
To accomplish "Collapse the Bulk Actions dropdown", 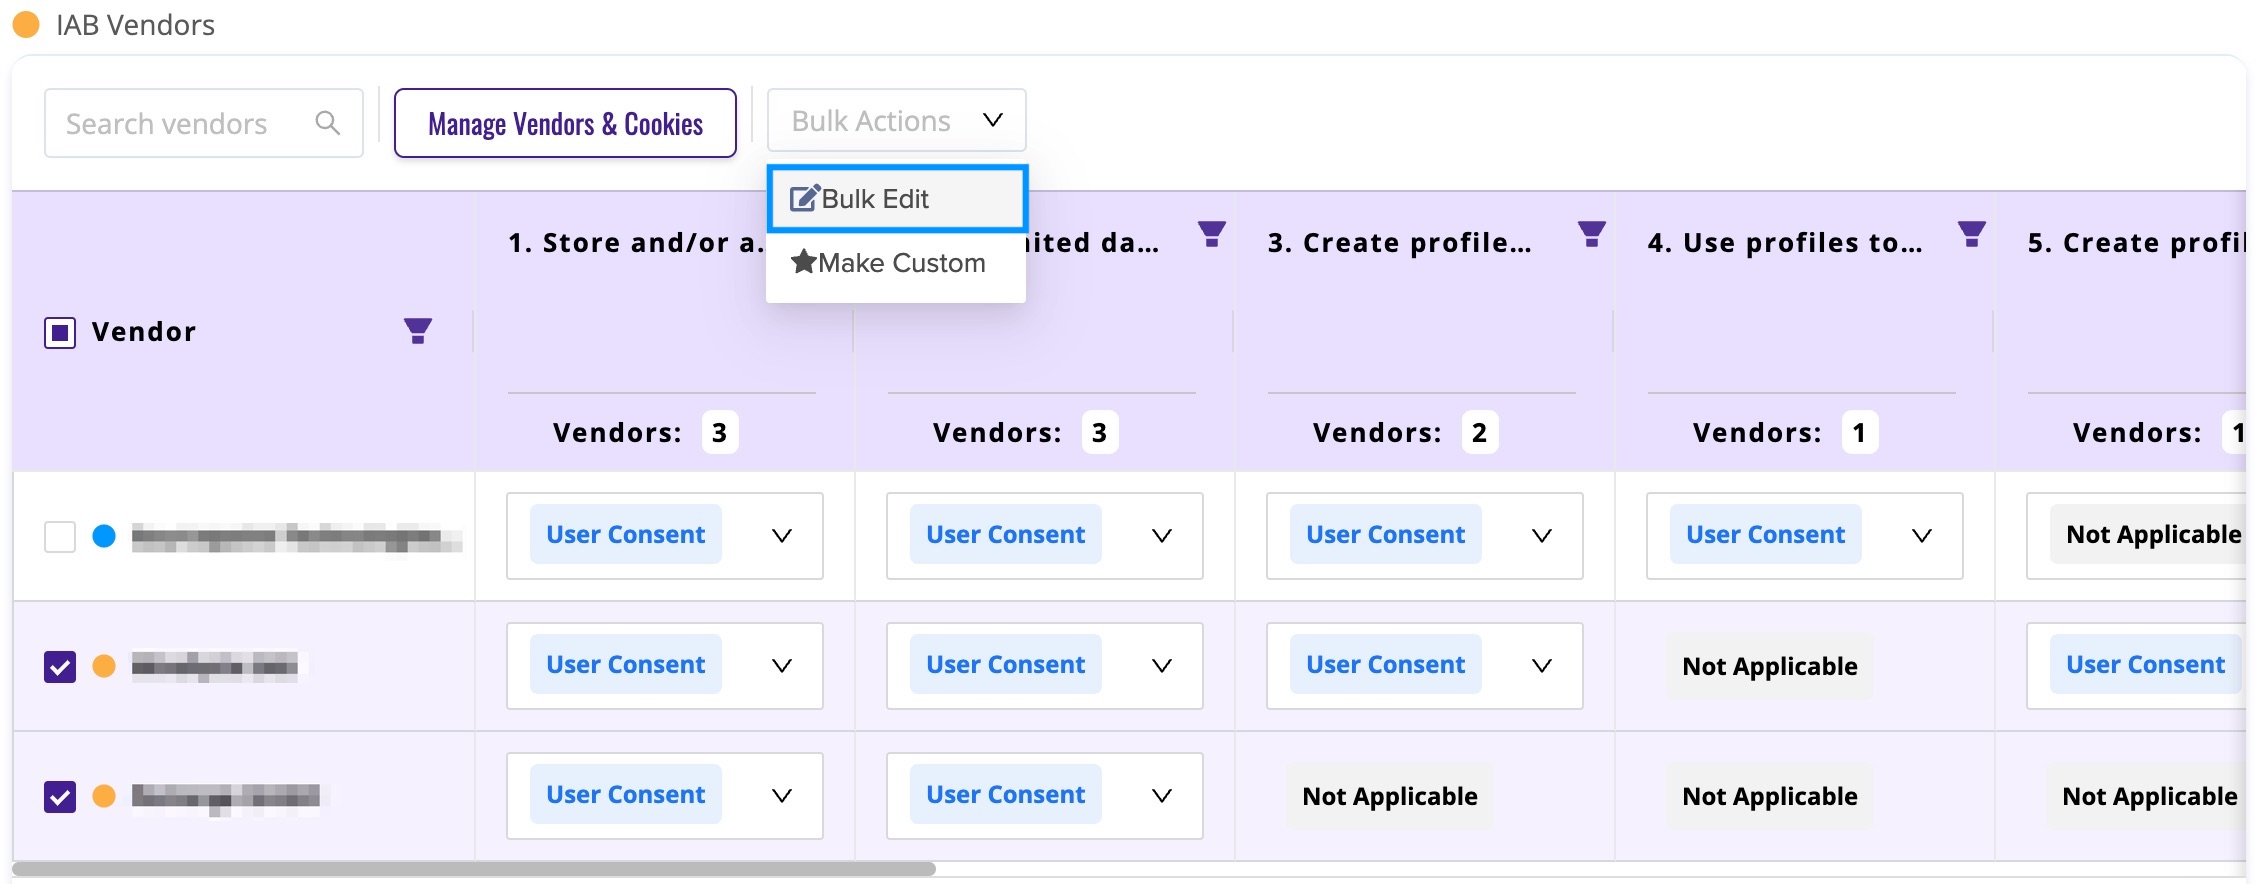I will tap(896, 120).
